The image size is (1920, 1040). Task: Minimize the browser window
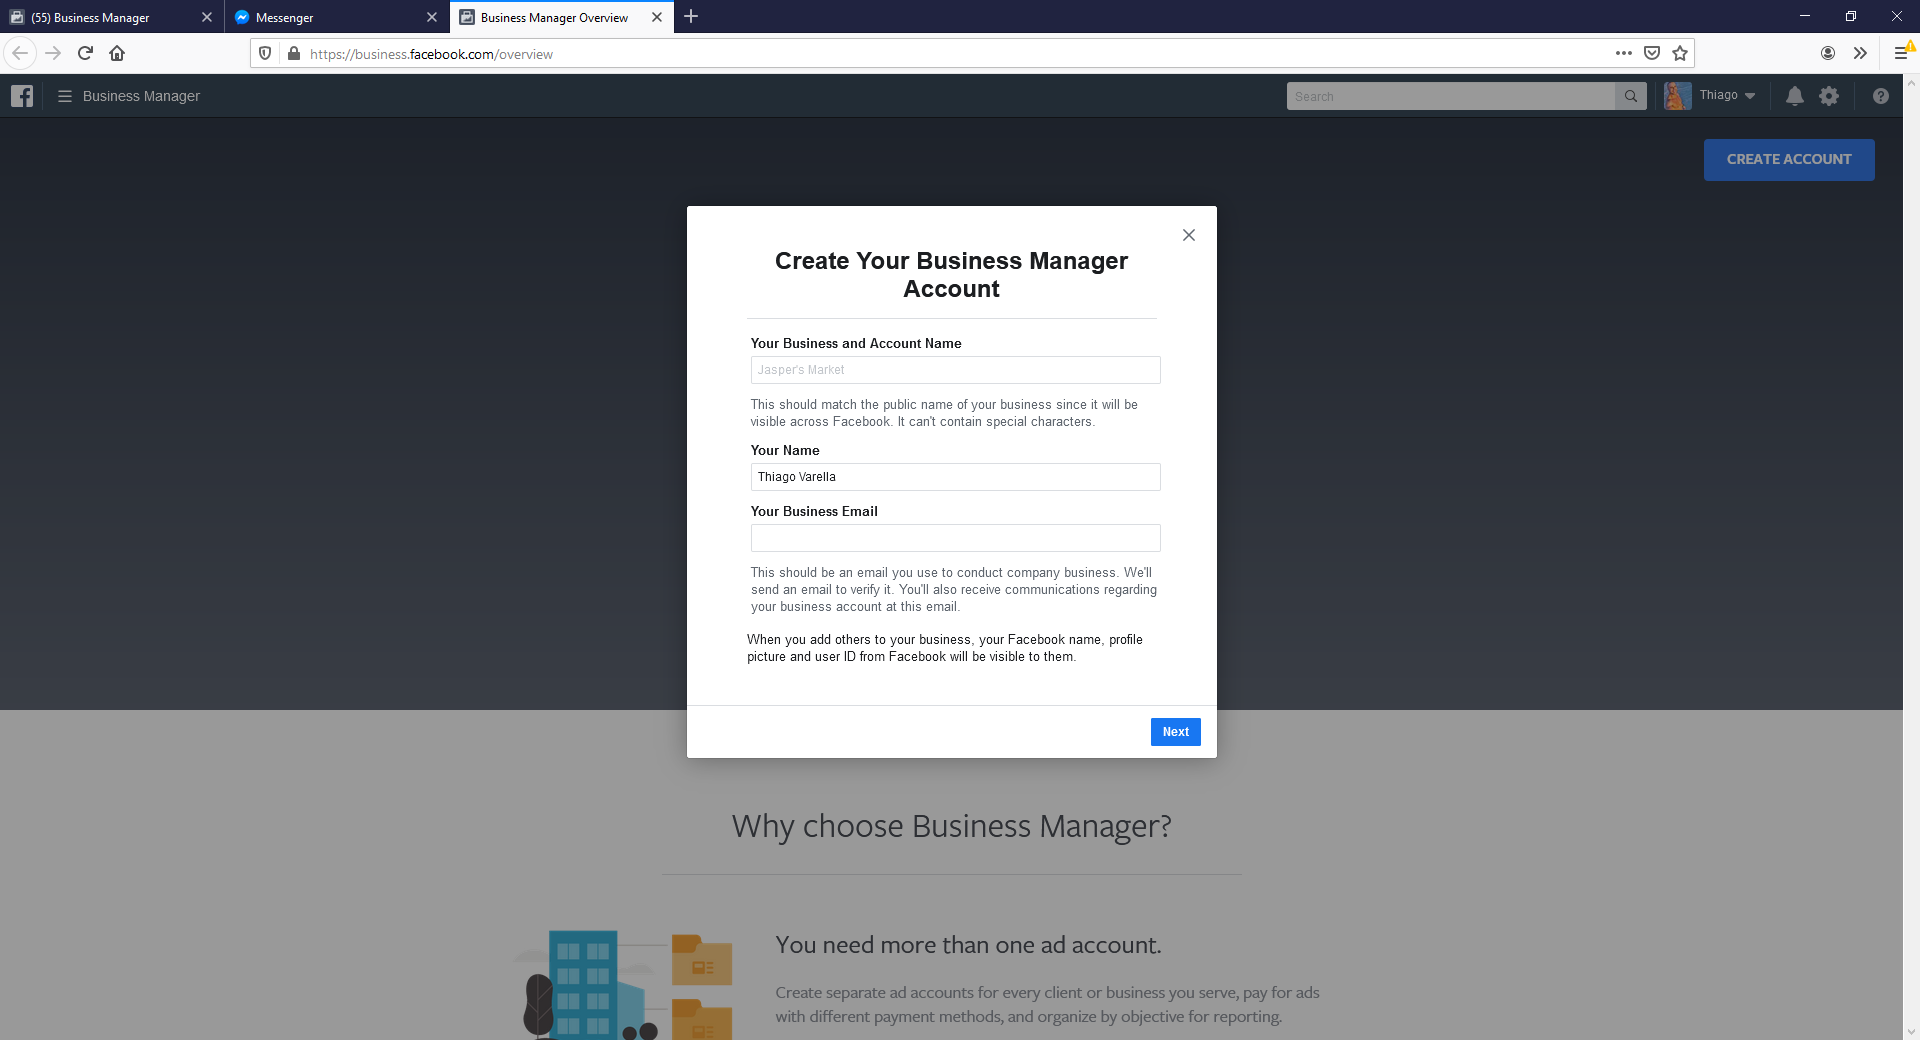pyautogui.click(x=1805, y=16)
